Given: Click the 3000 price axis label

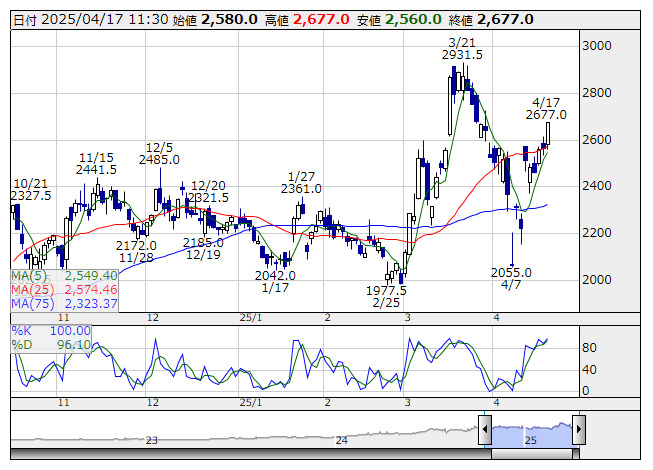Looking at the screenshot, I should tap(597, 45).
